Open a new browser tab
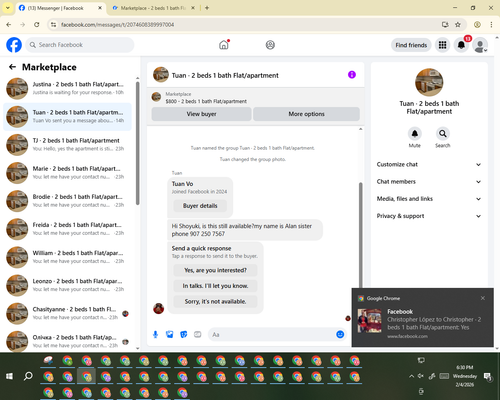This screenshot has height=400, width=500. (x=207, y=8)
